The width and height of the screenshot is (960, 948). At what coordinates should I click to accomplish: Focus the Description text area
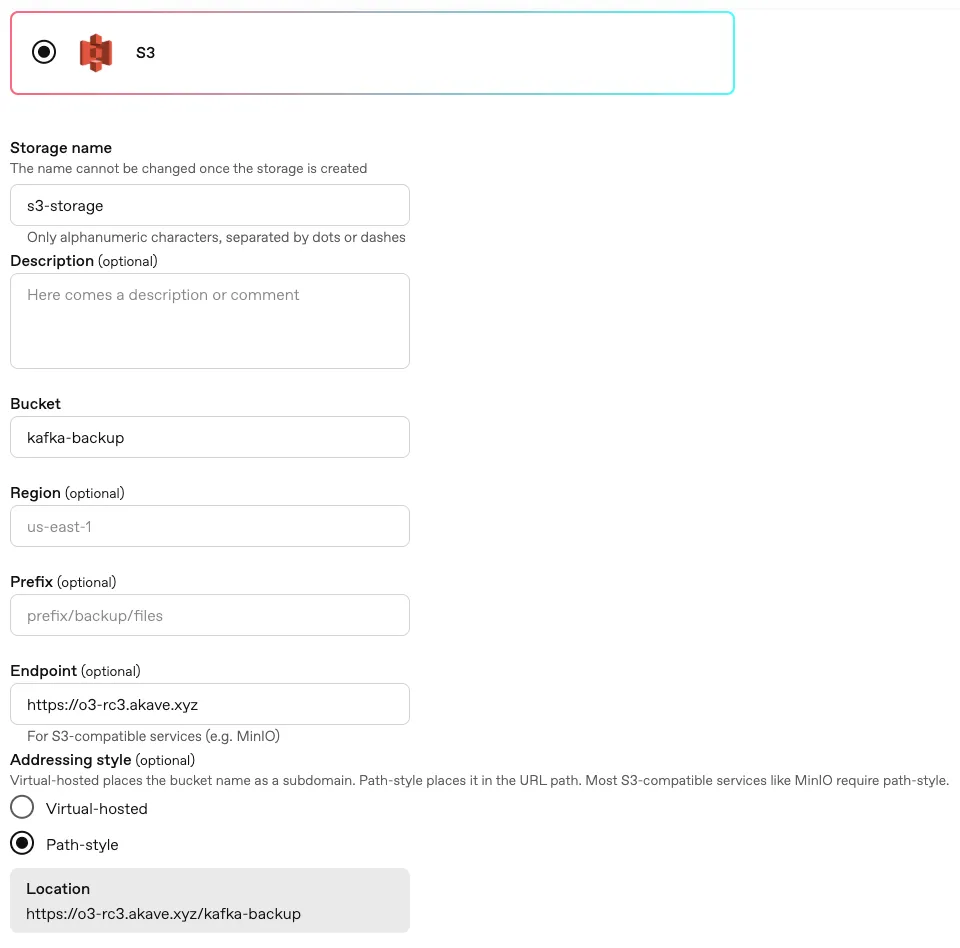coord(209,320)
